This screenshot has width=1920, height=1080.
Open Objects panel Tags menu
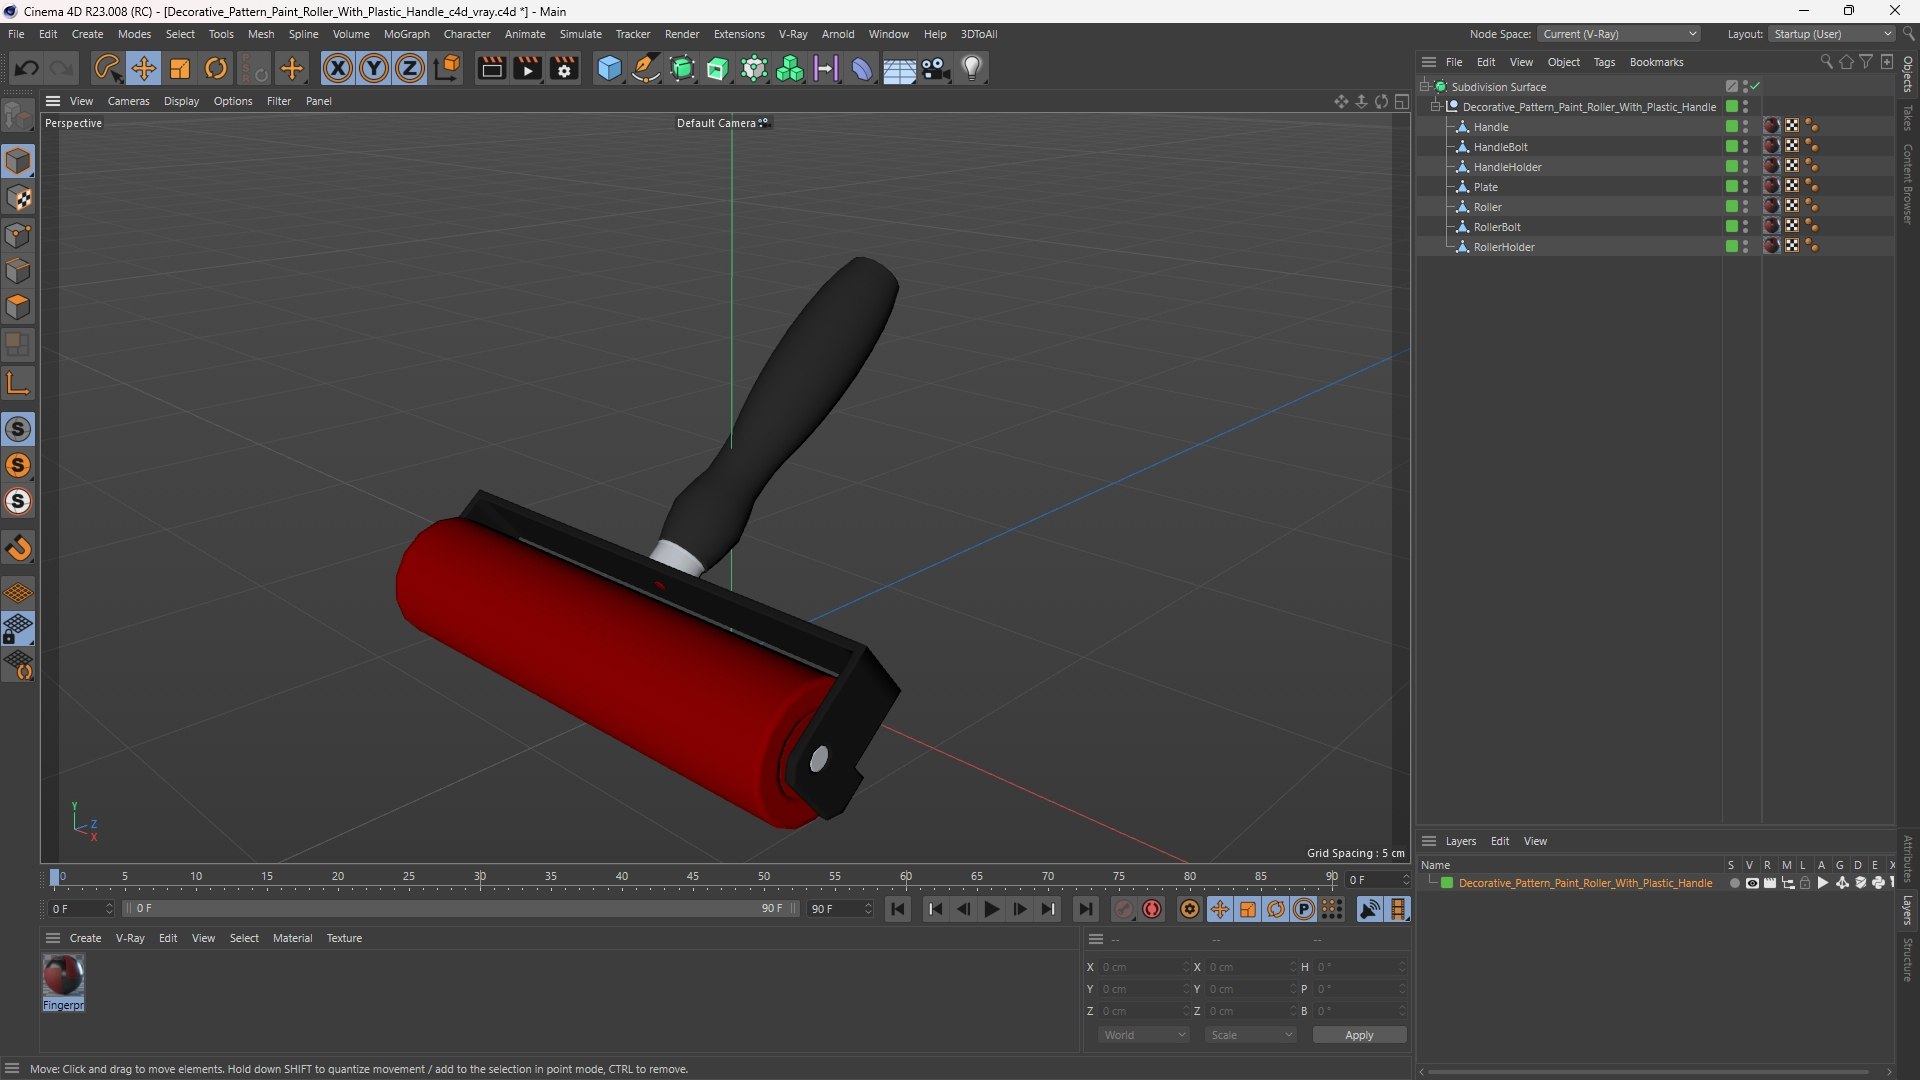point(1604,62)
